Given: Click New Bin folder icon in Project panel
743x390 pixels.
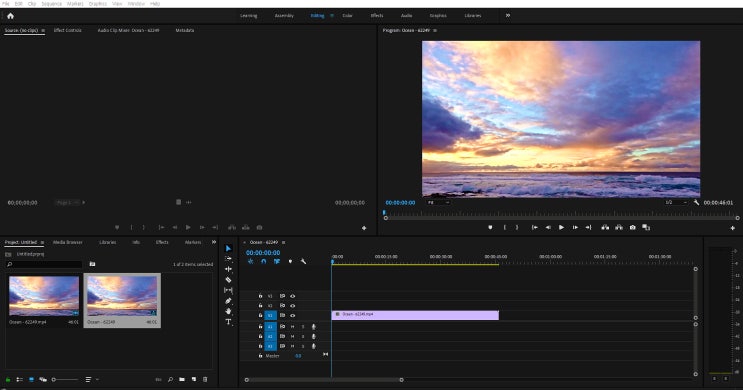Looking at the screenshot, I should [x=182, y=380].
